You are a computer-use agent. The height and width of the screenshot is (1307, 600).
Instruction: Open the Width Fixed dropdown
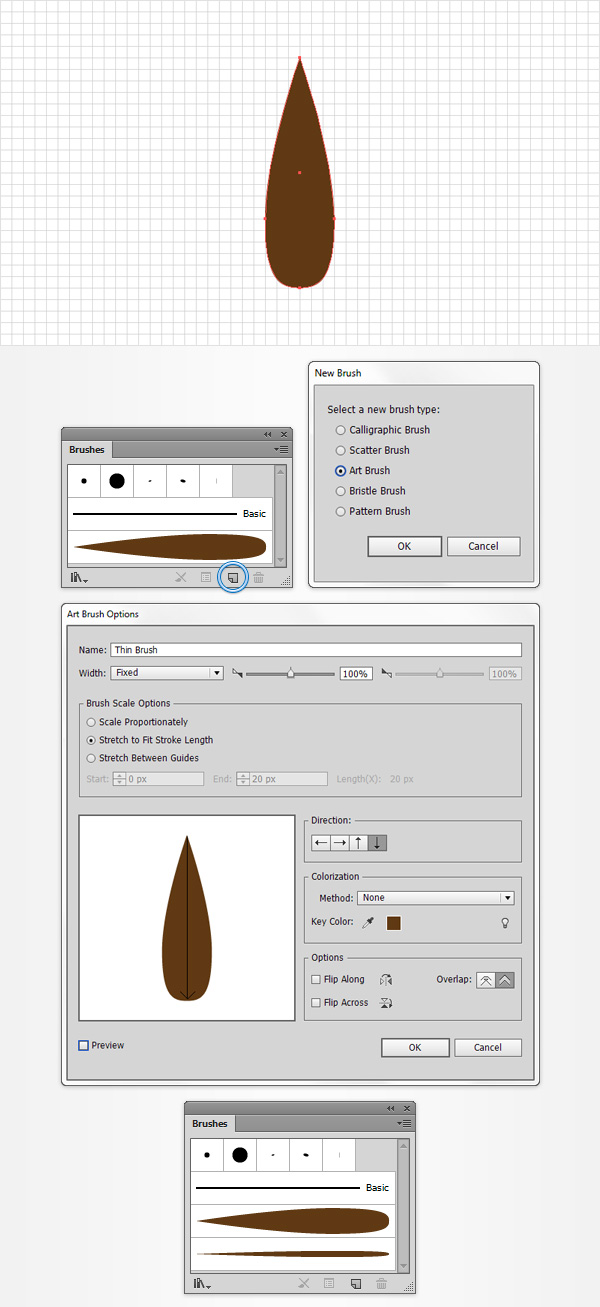coord(166,673)
